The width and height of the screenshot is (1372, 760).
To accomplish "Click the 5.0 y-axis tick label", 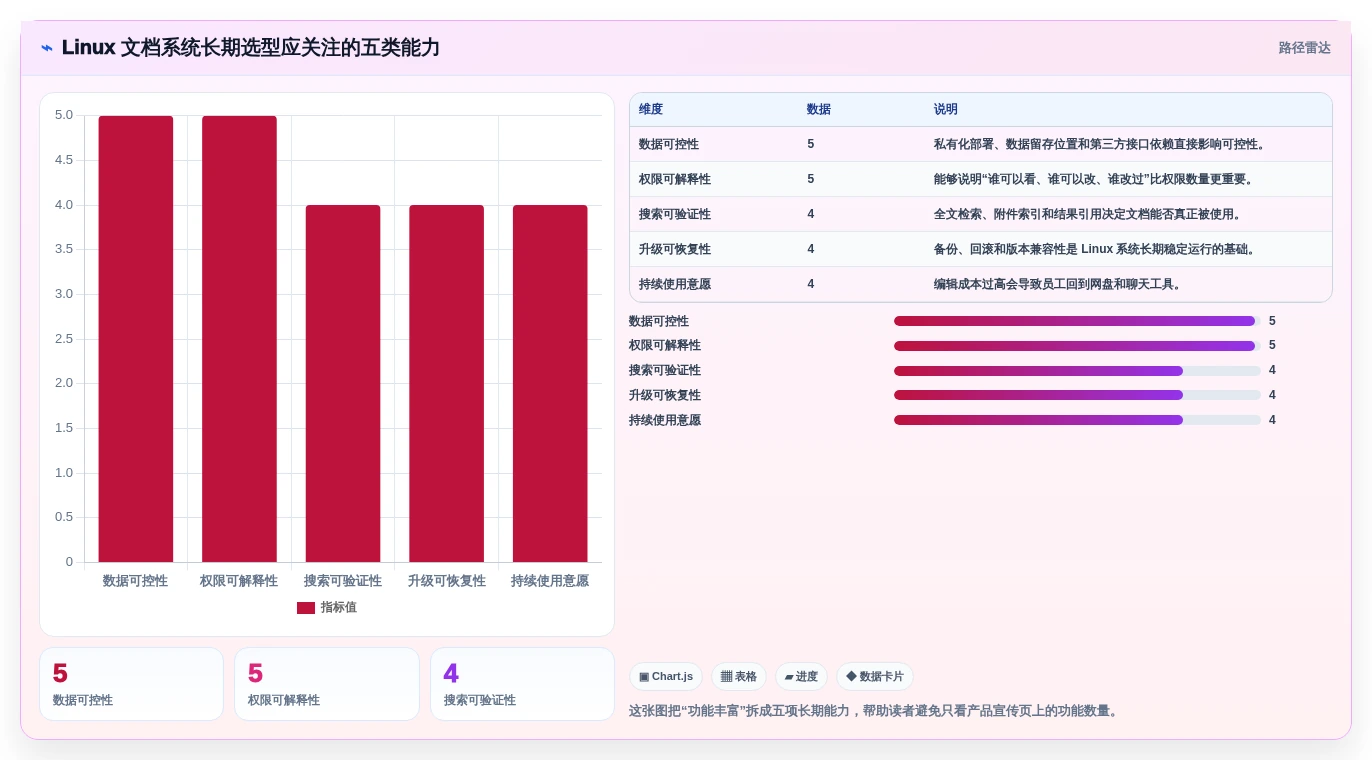I will click(x=64, y=115).
